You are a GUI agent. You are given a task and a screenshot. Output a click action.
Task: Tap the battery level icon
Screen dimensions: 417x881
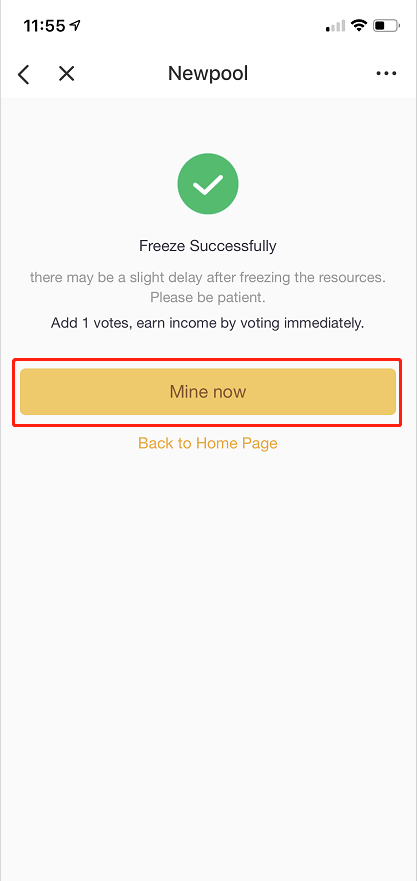[387, 26]
